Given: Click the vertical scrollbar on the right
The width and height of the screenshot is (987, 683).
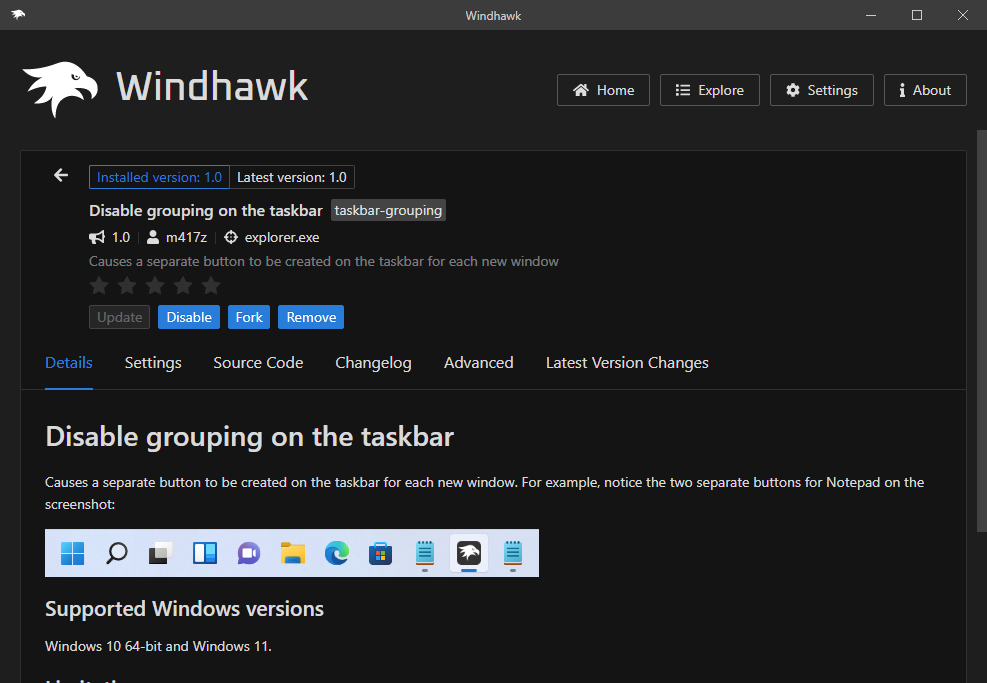Looking at the screenshot, I should coord(981,331).
